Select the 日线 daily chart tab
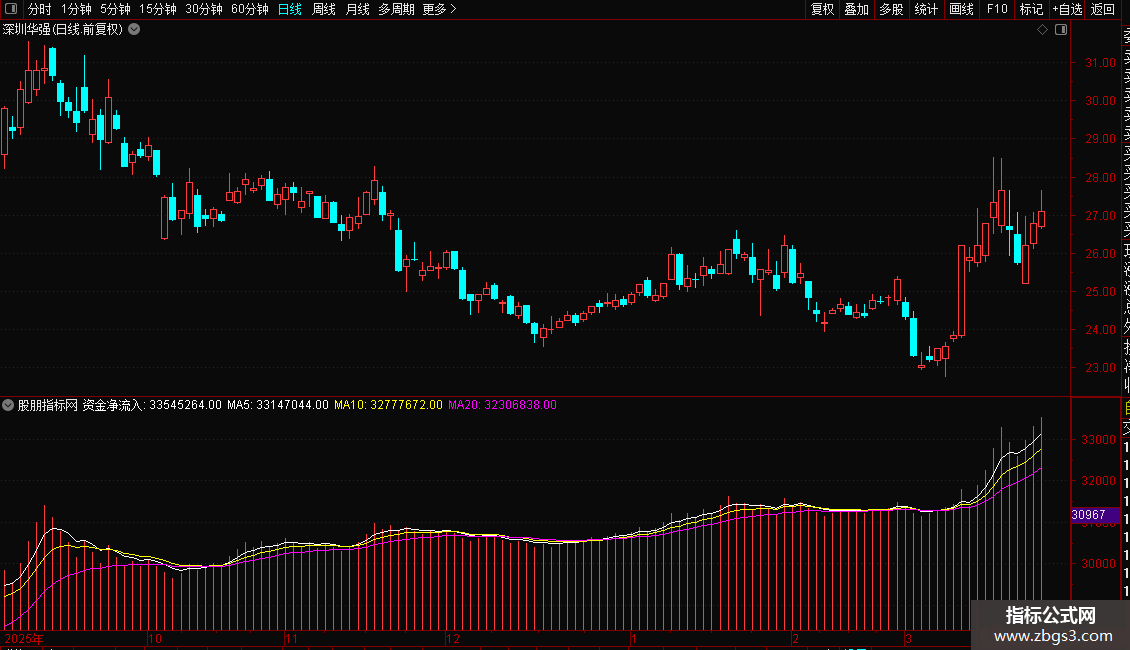1130x650 pixels. (x=290, y=9)
